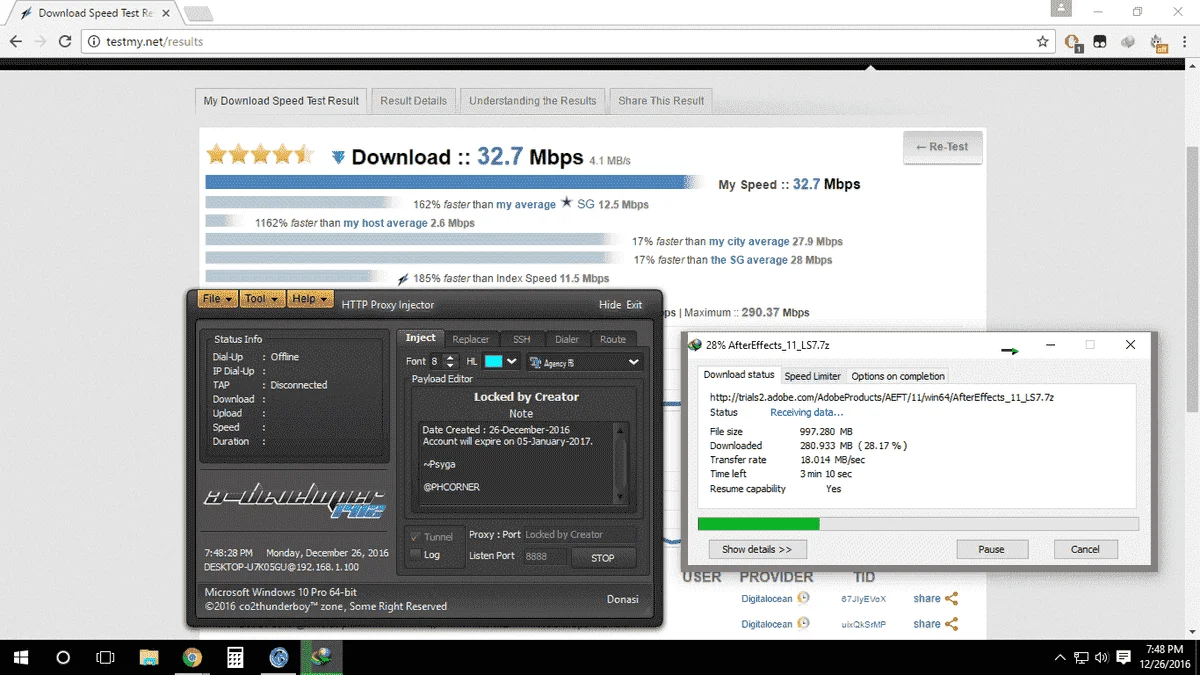Screen dimensions: 1200x675
Task: Click Exit in HTTP Proxy Injector
Action: click(x=634, y=305)
